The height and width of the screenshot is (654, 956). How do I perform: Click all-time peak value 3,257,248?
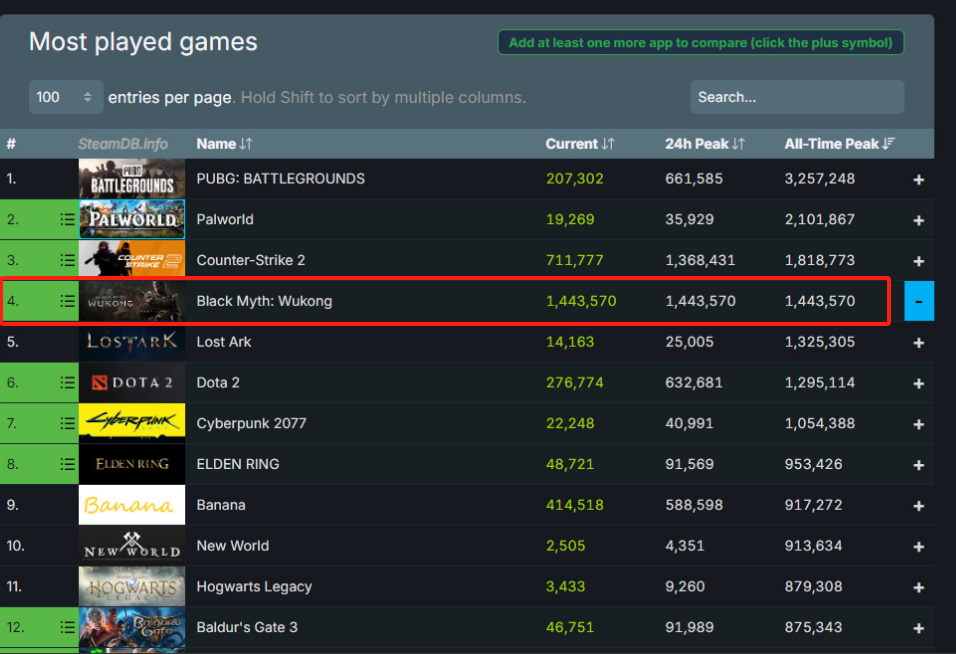(819, 179)
